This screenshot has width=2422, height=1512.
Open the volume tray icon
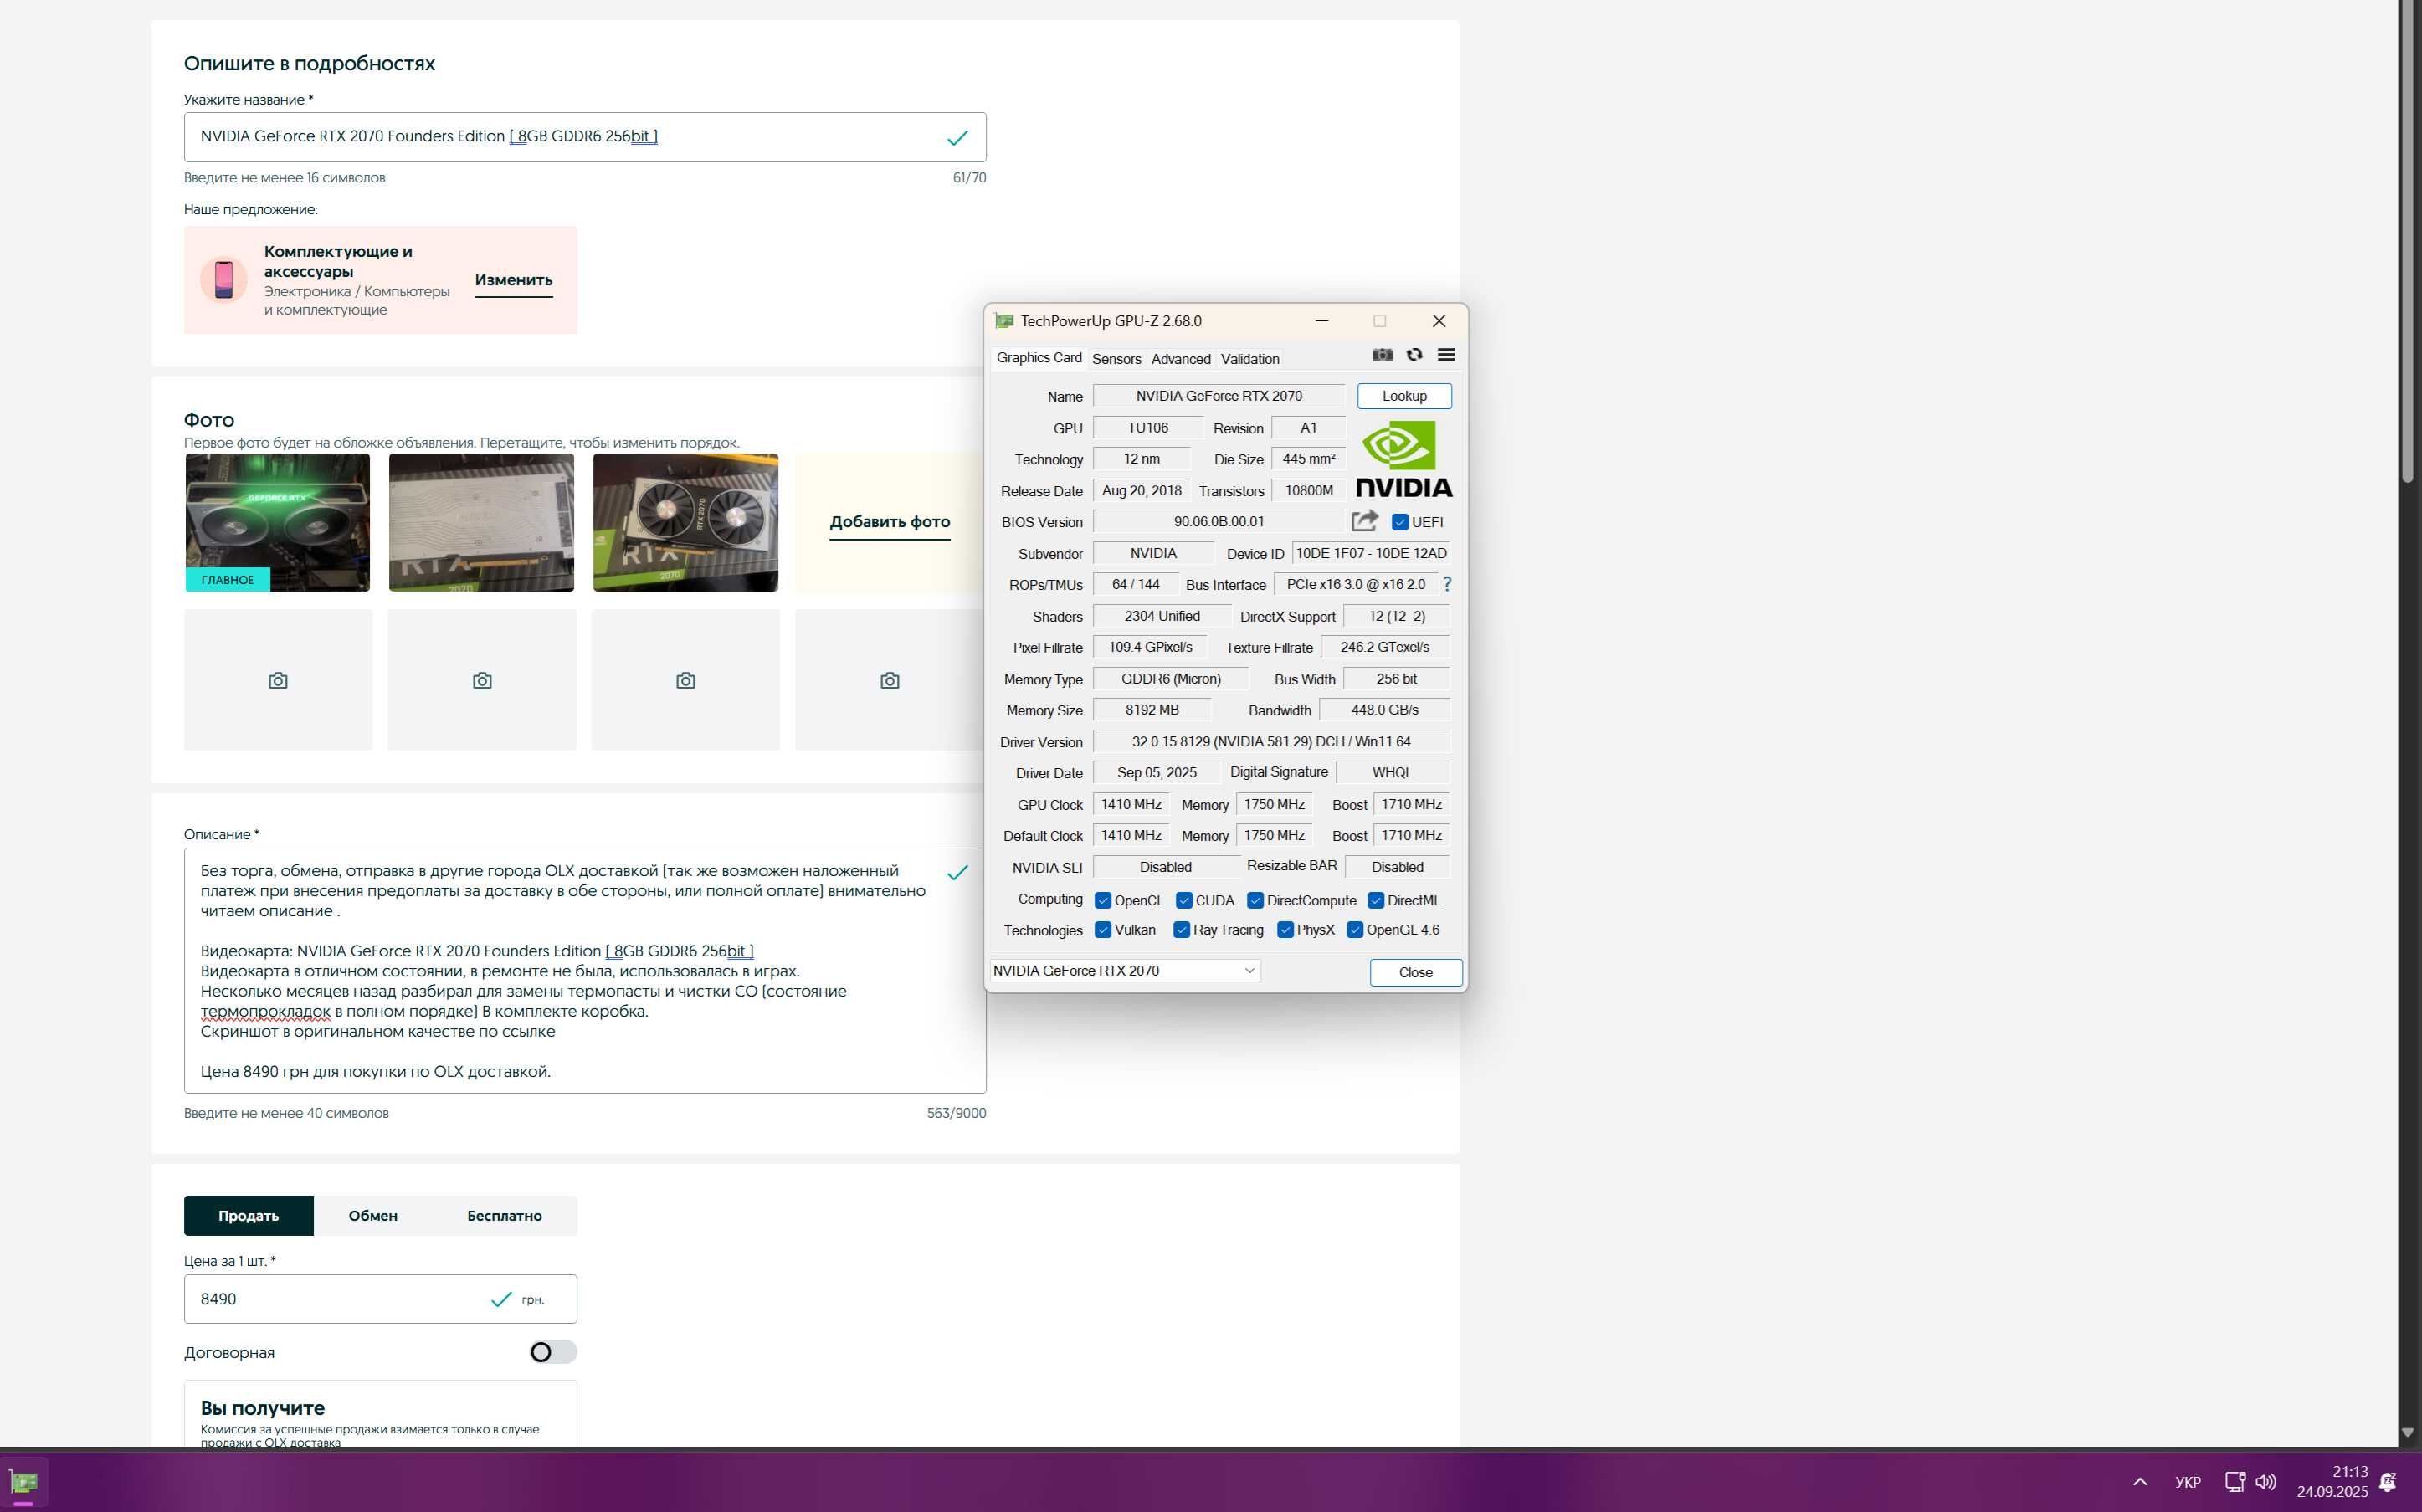coord(2266,1482)
